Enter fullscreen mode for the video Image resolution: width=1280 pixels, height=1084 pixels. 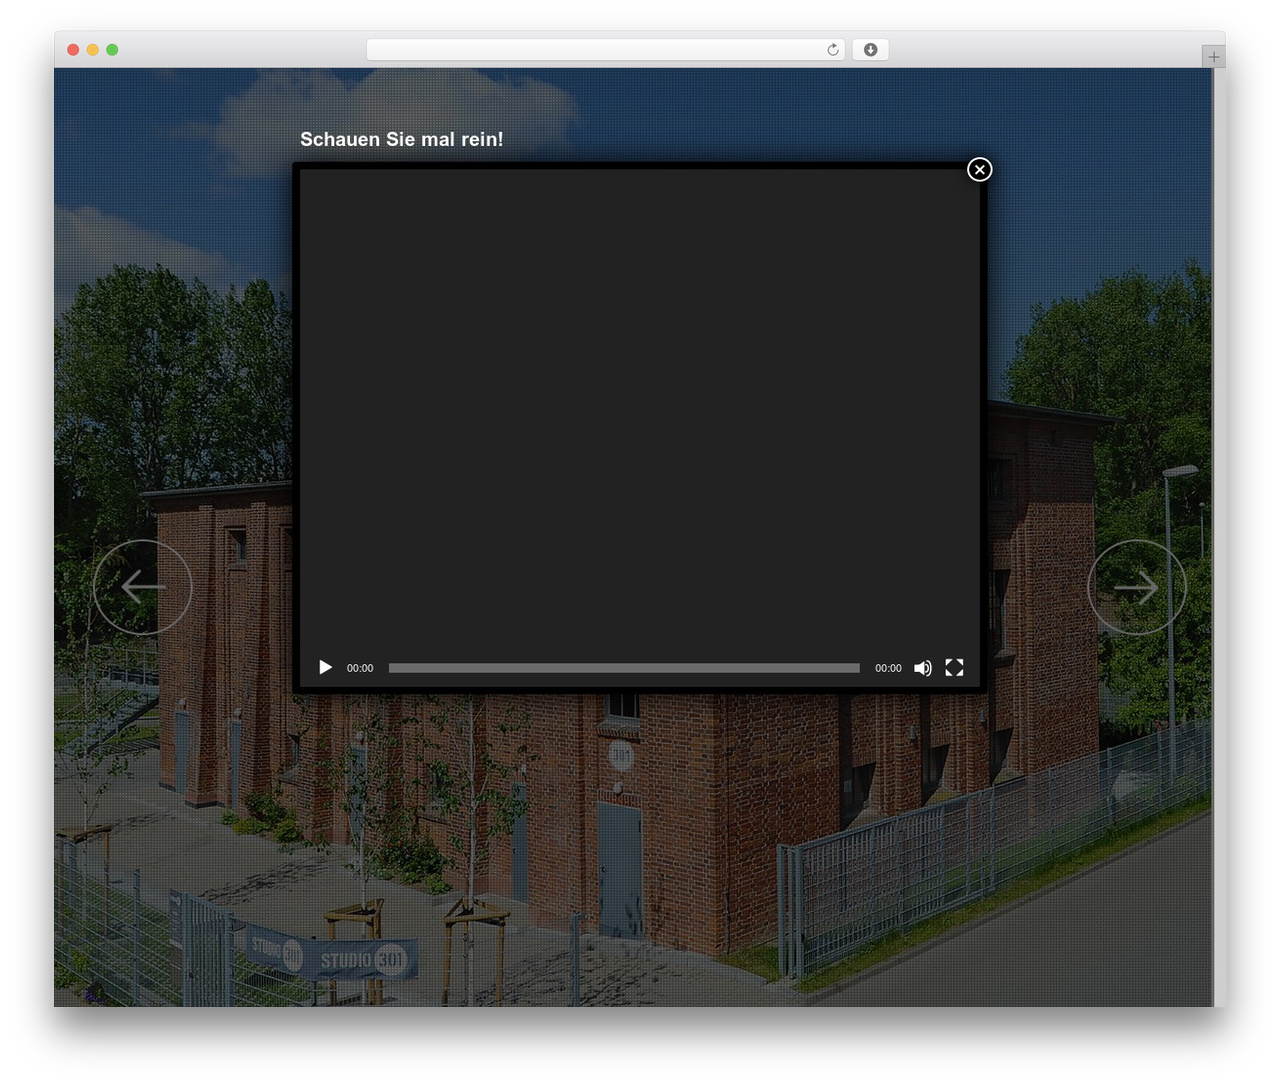(x=954, y=667)
